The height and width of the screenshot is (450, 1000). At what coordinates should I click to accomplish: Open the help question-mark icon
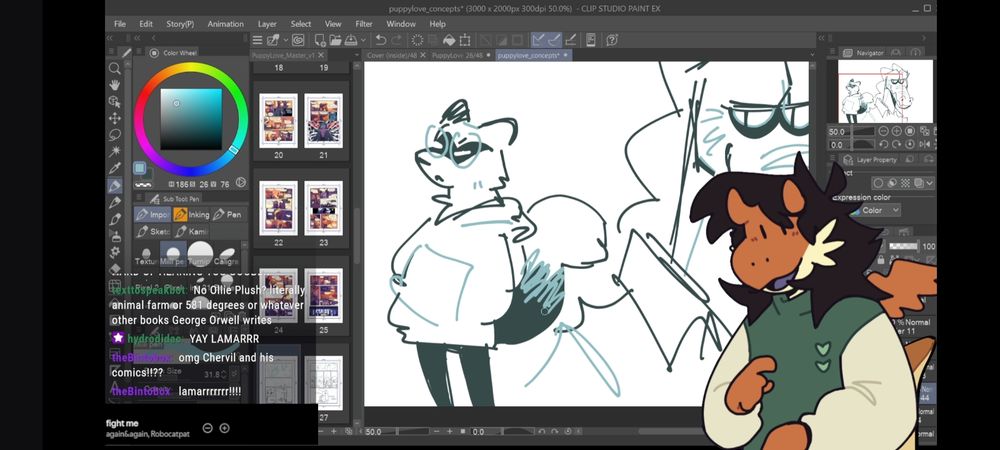click(x=612, y=40)
